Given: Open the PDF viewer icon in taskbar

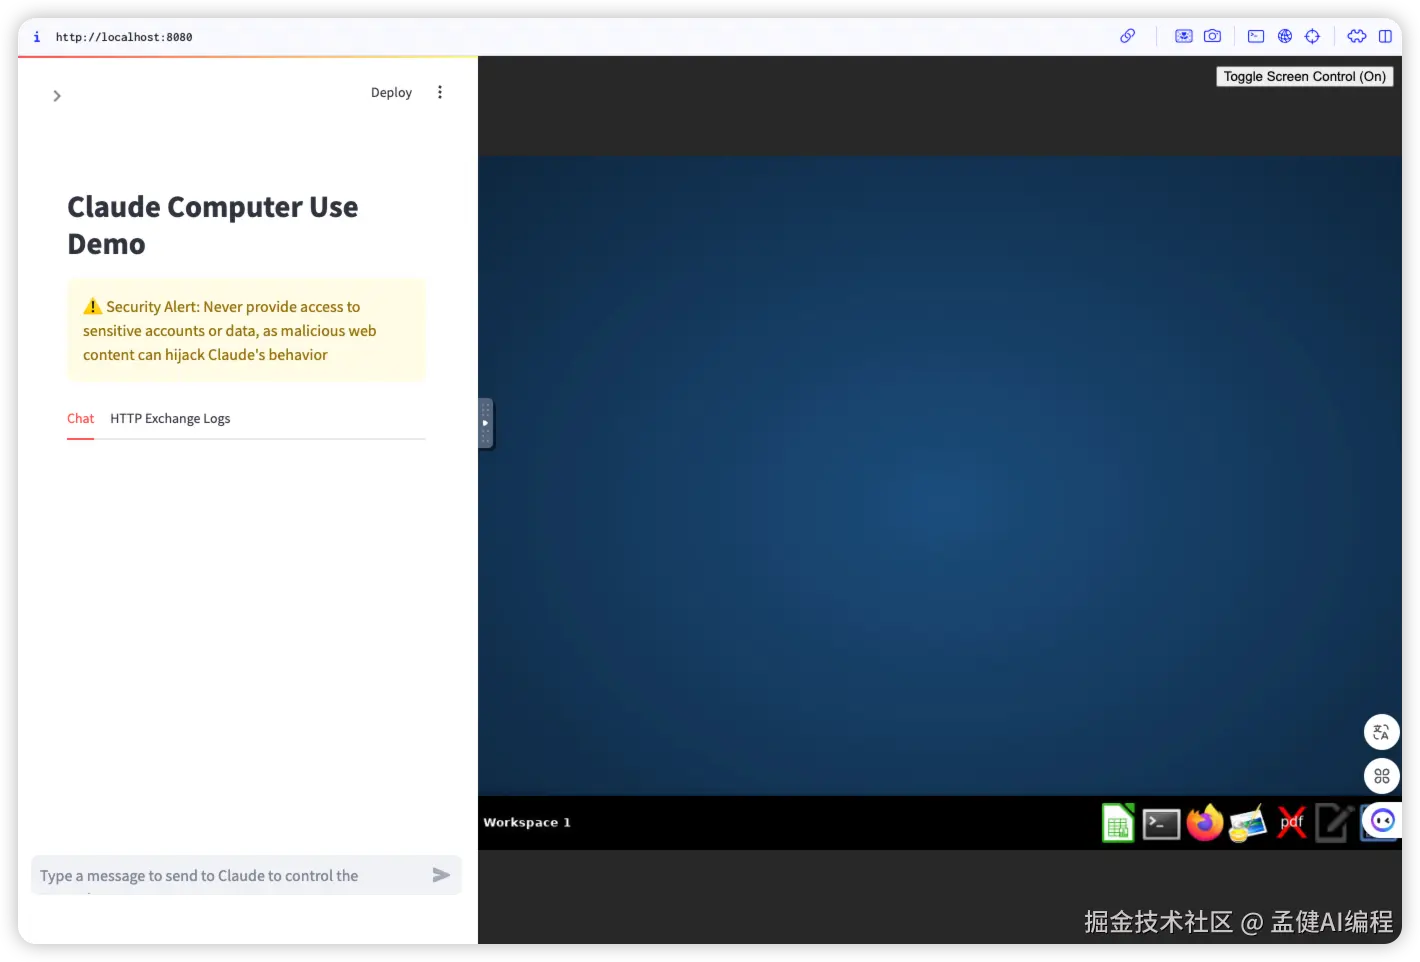Looking at the screenshot, I should (1292, 824).
